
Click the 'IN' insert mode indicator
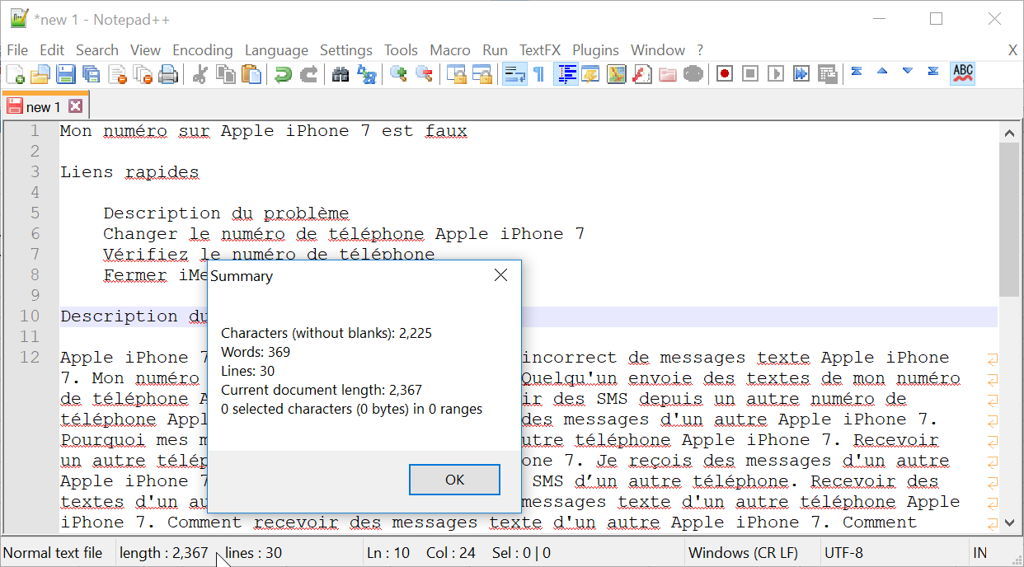pos(980,553)
